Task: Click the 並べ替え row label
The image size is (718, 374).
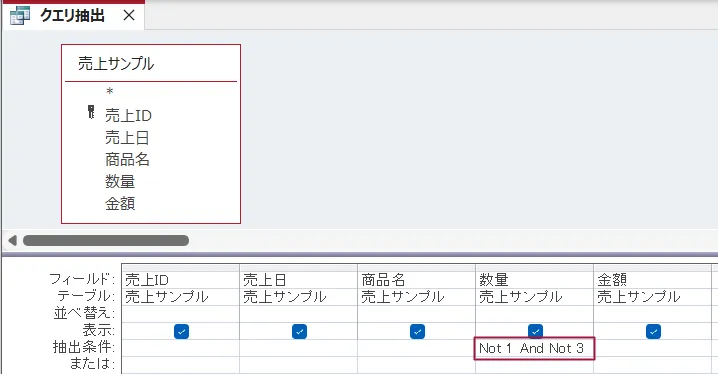Action: pyautogui.click(x=84, y=313)
